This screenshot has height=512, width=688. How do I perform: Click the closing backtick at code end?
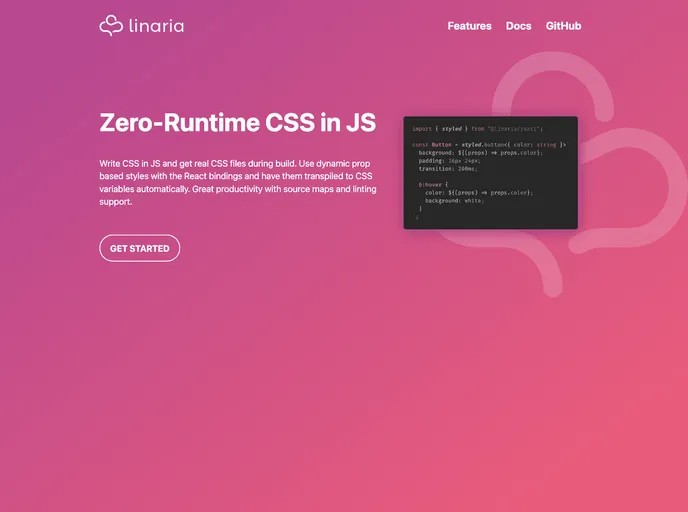[x=416, y=217]
